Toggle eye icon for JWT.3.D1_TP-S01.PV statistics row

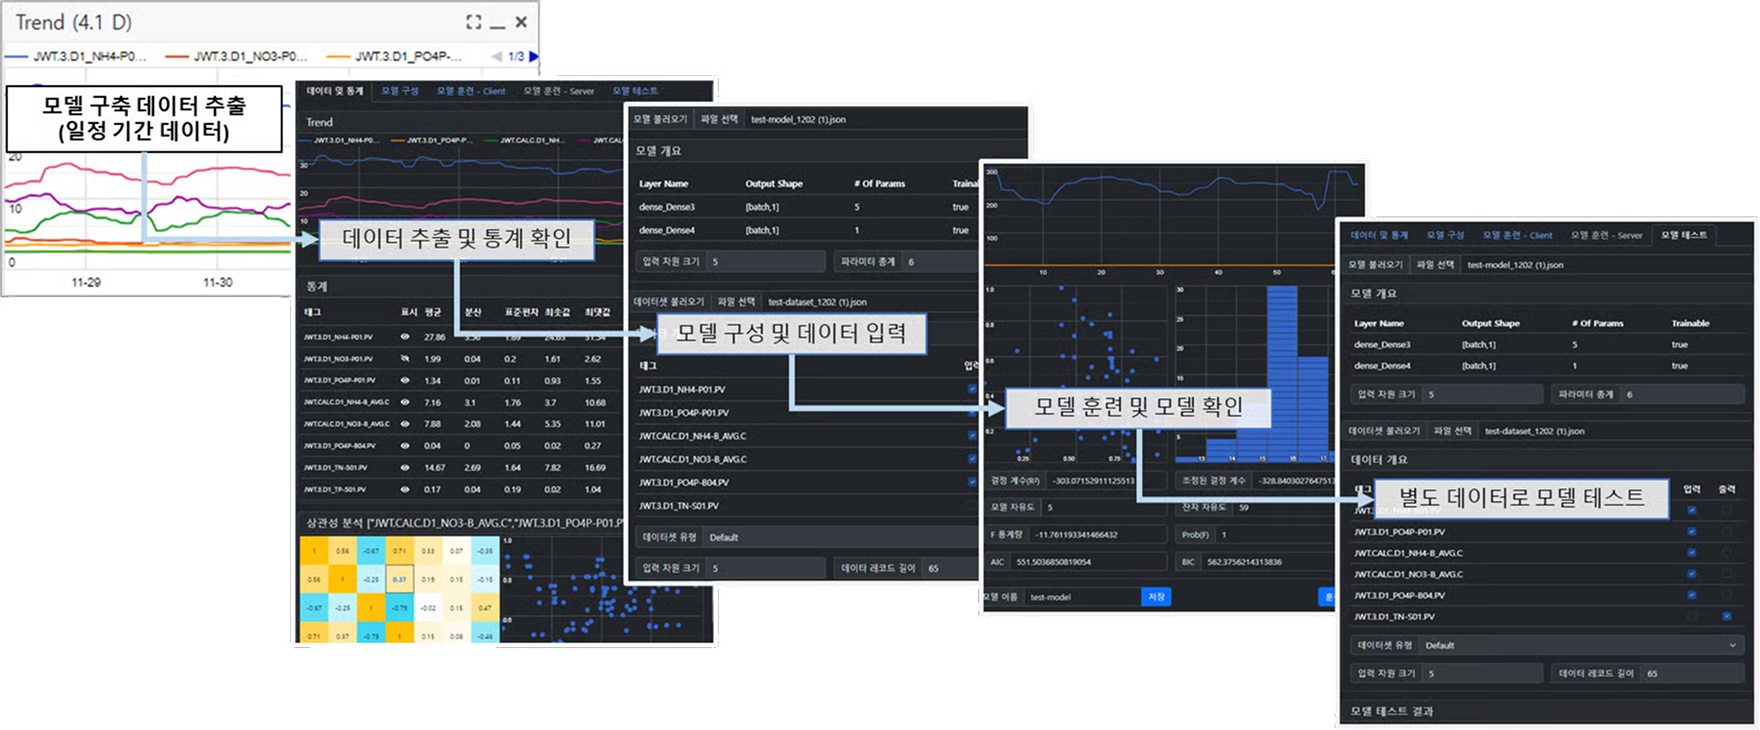pos(405,490)
